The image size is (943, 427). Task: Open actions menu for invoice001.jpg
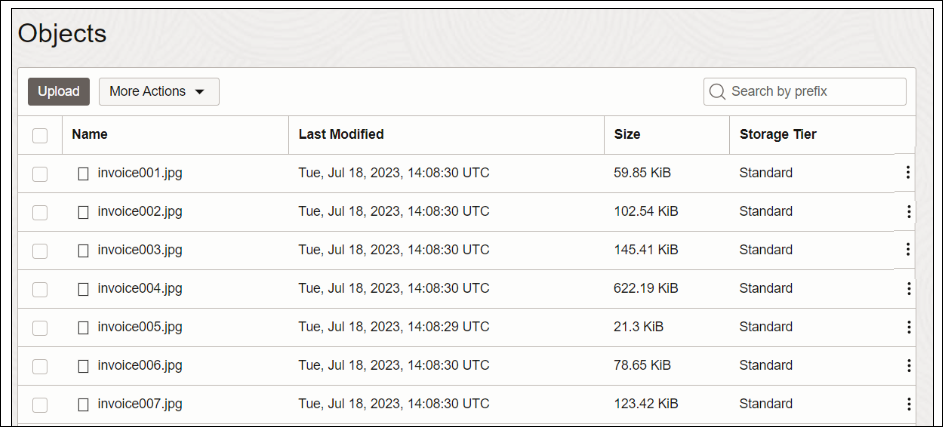pyautogui.click(x=908, y=173)
